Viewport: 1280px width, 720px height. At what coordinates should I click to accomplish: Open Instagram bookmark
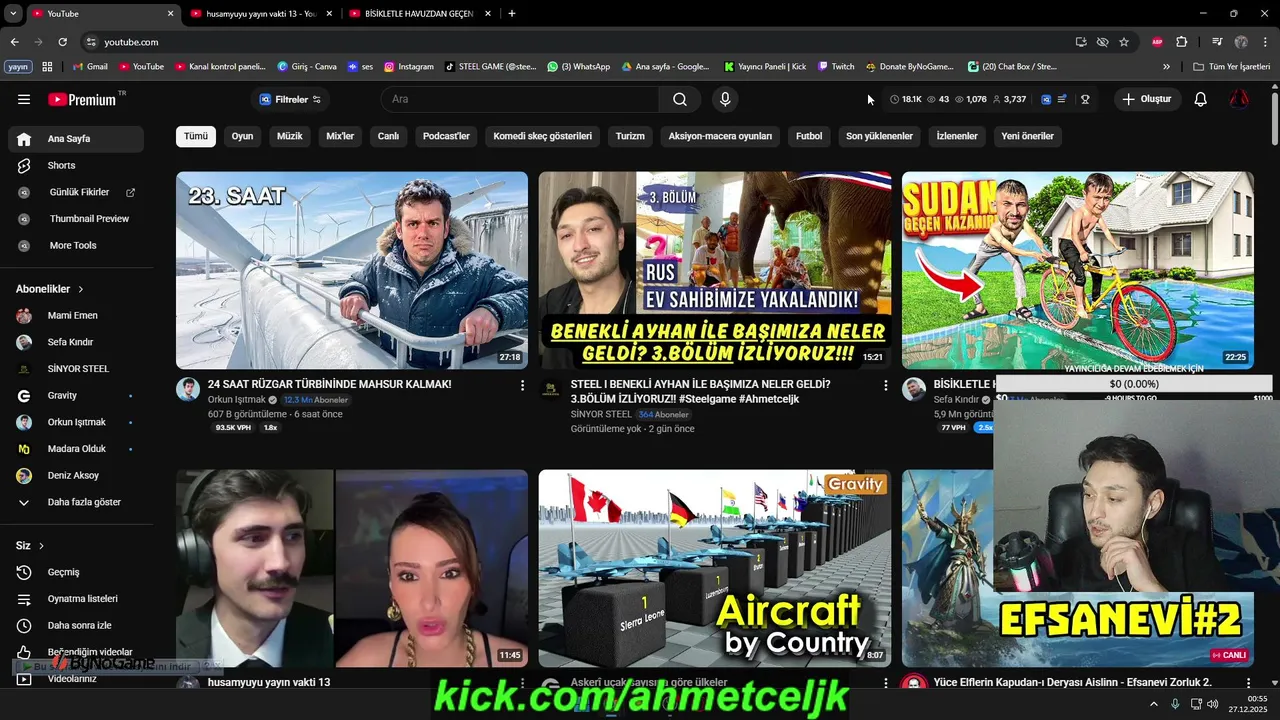point(409,67)
